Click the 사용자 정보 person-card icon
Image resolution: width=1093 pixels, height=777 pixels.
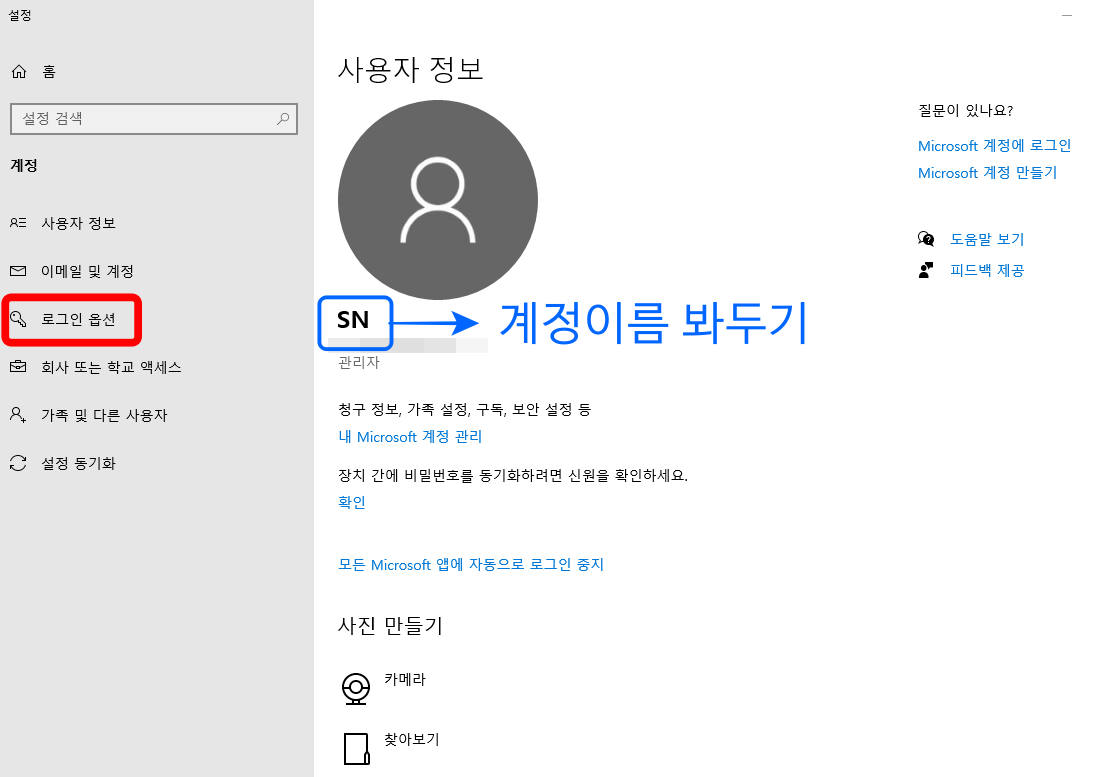[x=18, y=223]
